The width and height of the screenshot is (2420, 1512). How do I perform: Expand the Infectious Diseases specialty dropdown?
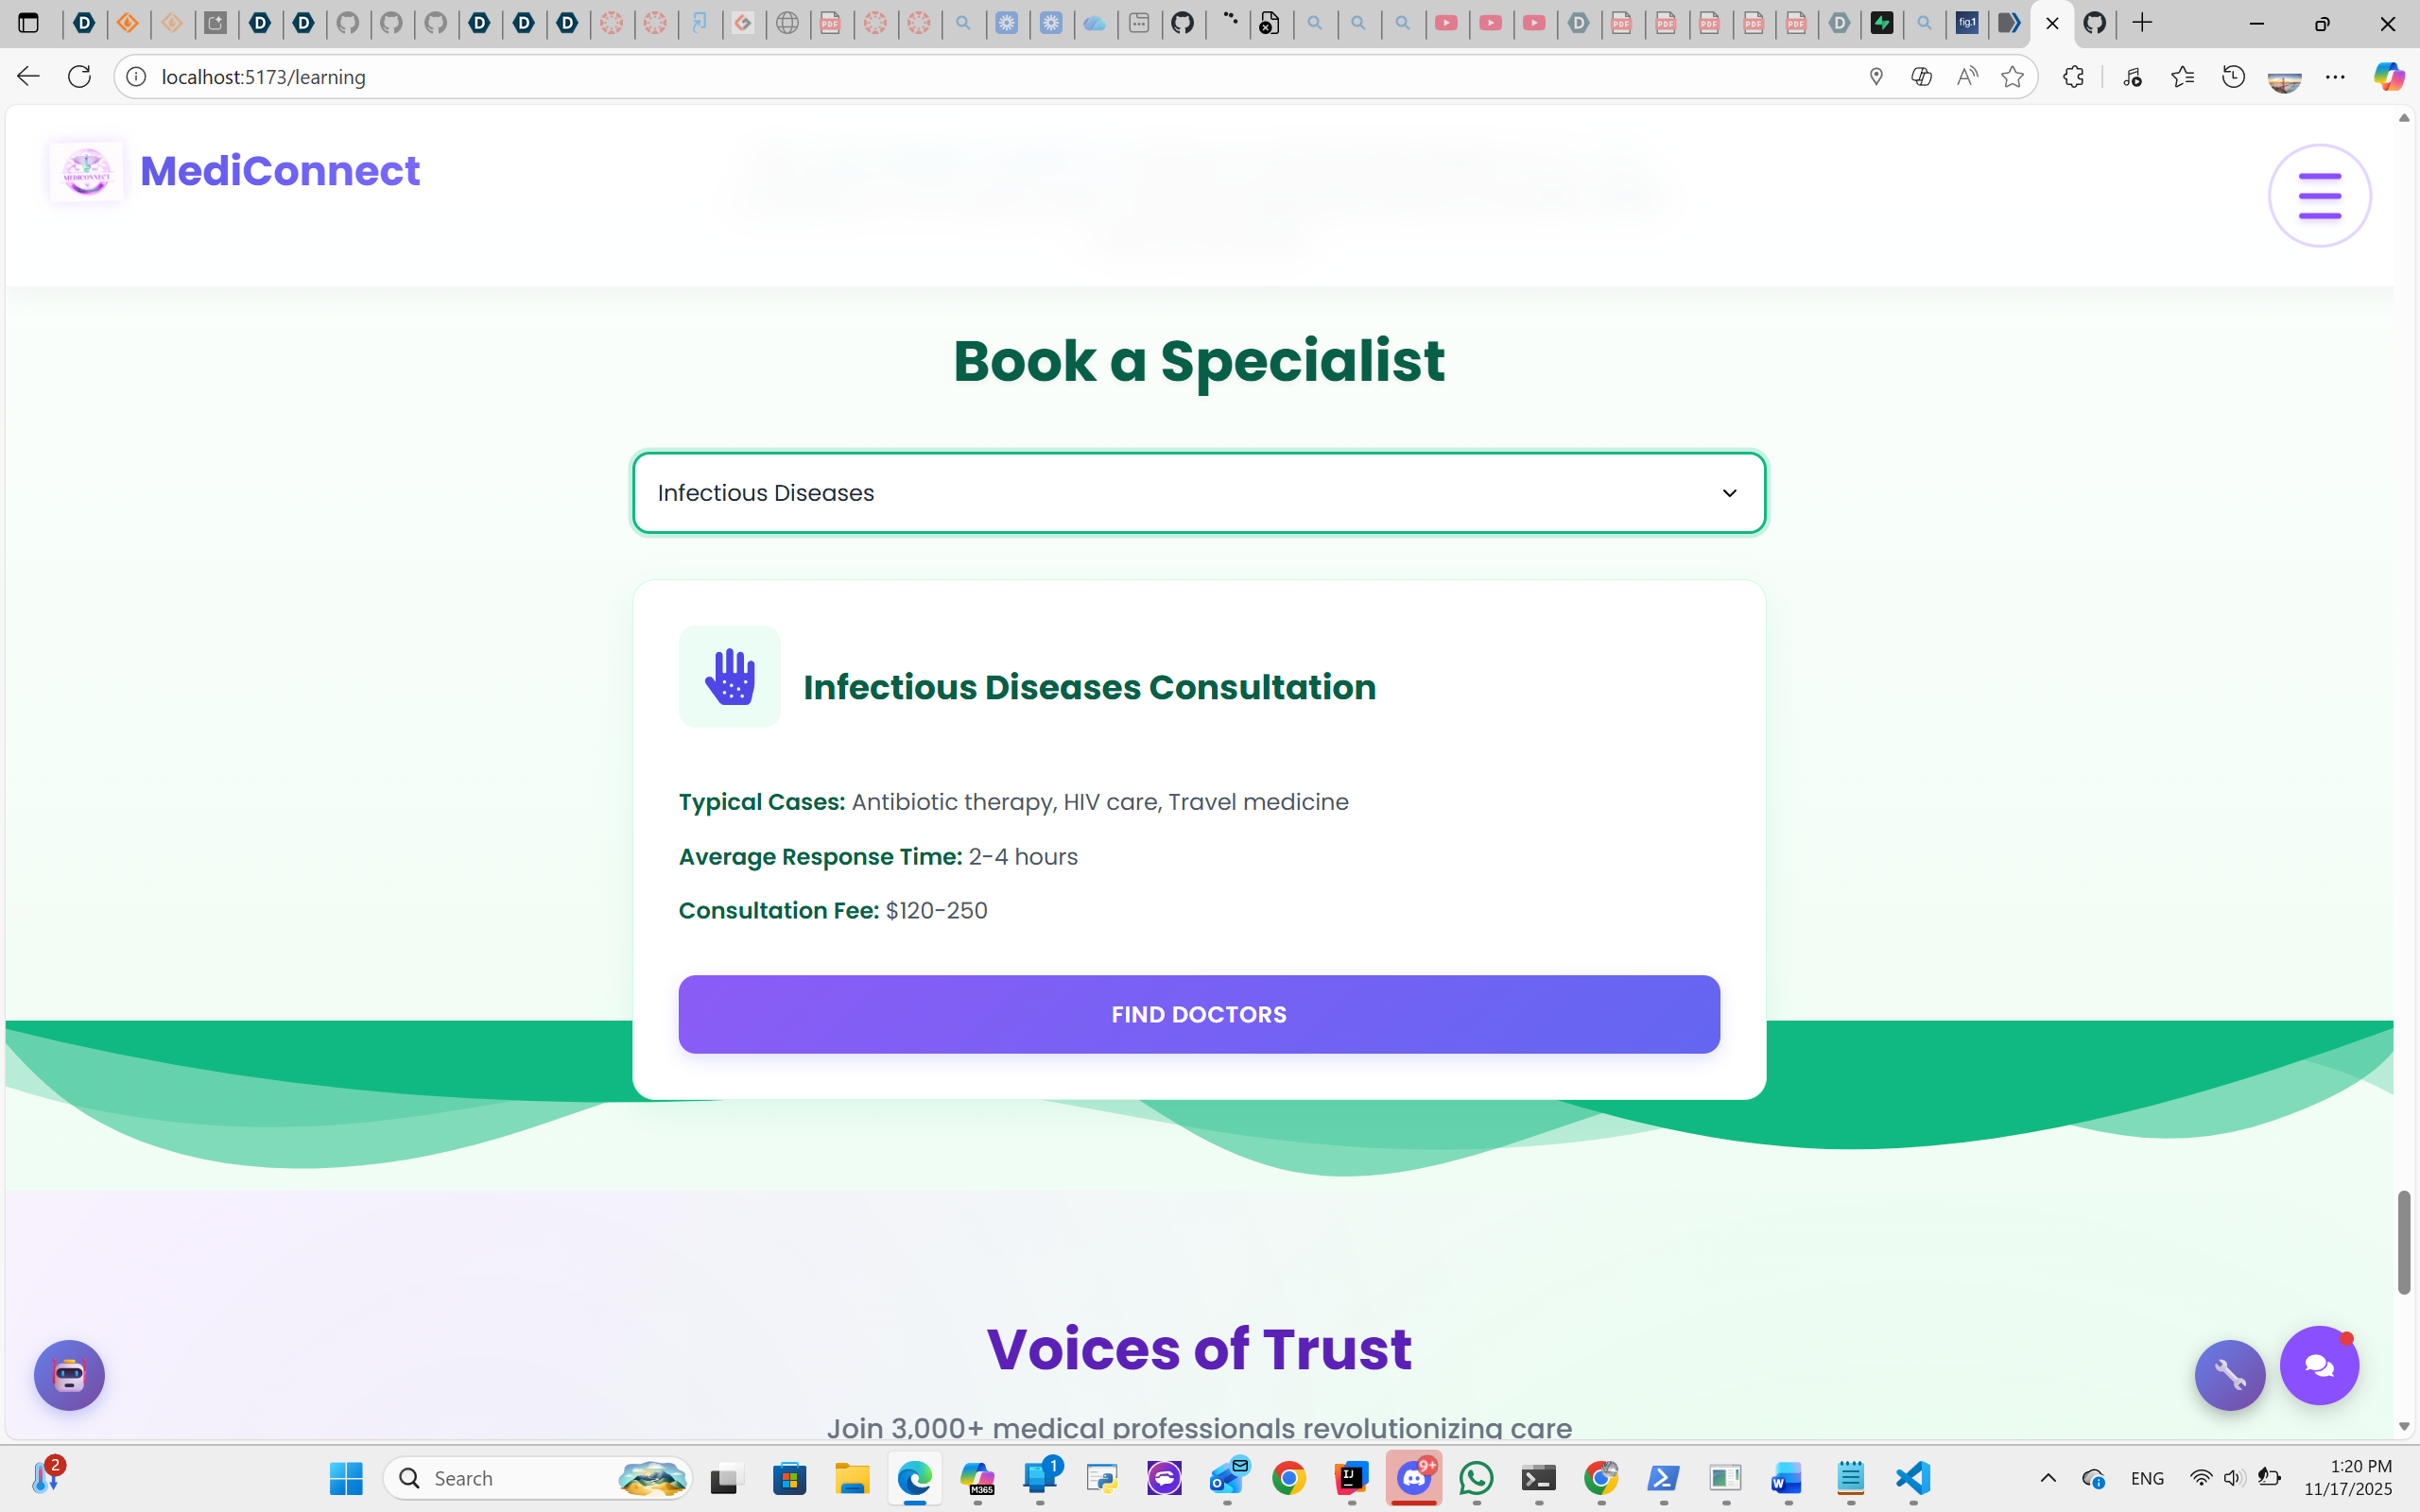tap(1198, 493)
